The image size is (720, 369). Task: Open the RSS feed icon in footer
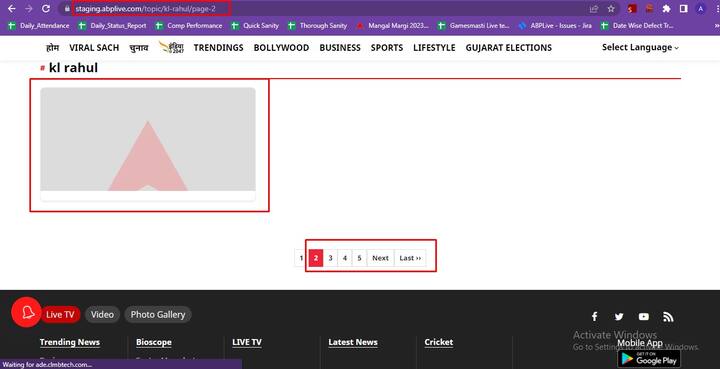[x=668, y=317]
